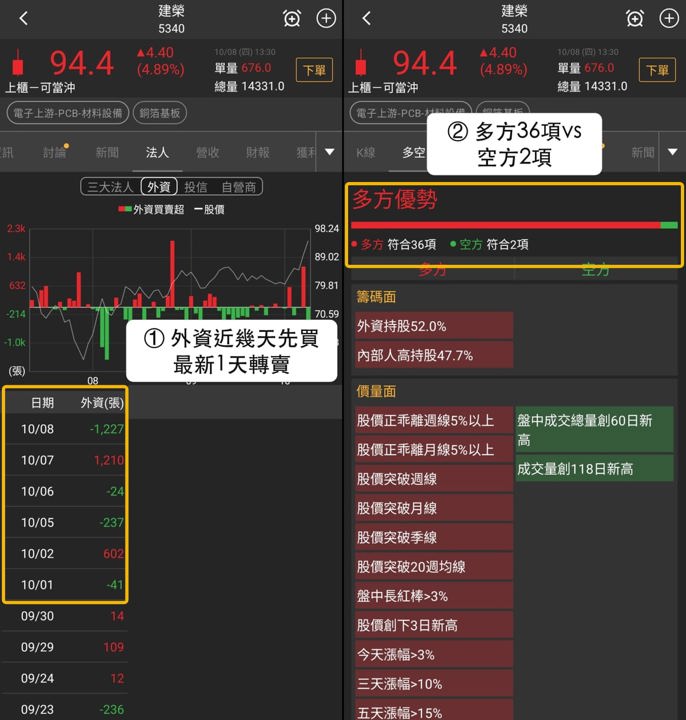Viewport: 686px width, 720px height.
Task: Tap the 日期 column header
Action: (42, 403)
